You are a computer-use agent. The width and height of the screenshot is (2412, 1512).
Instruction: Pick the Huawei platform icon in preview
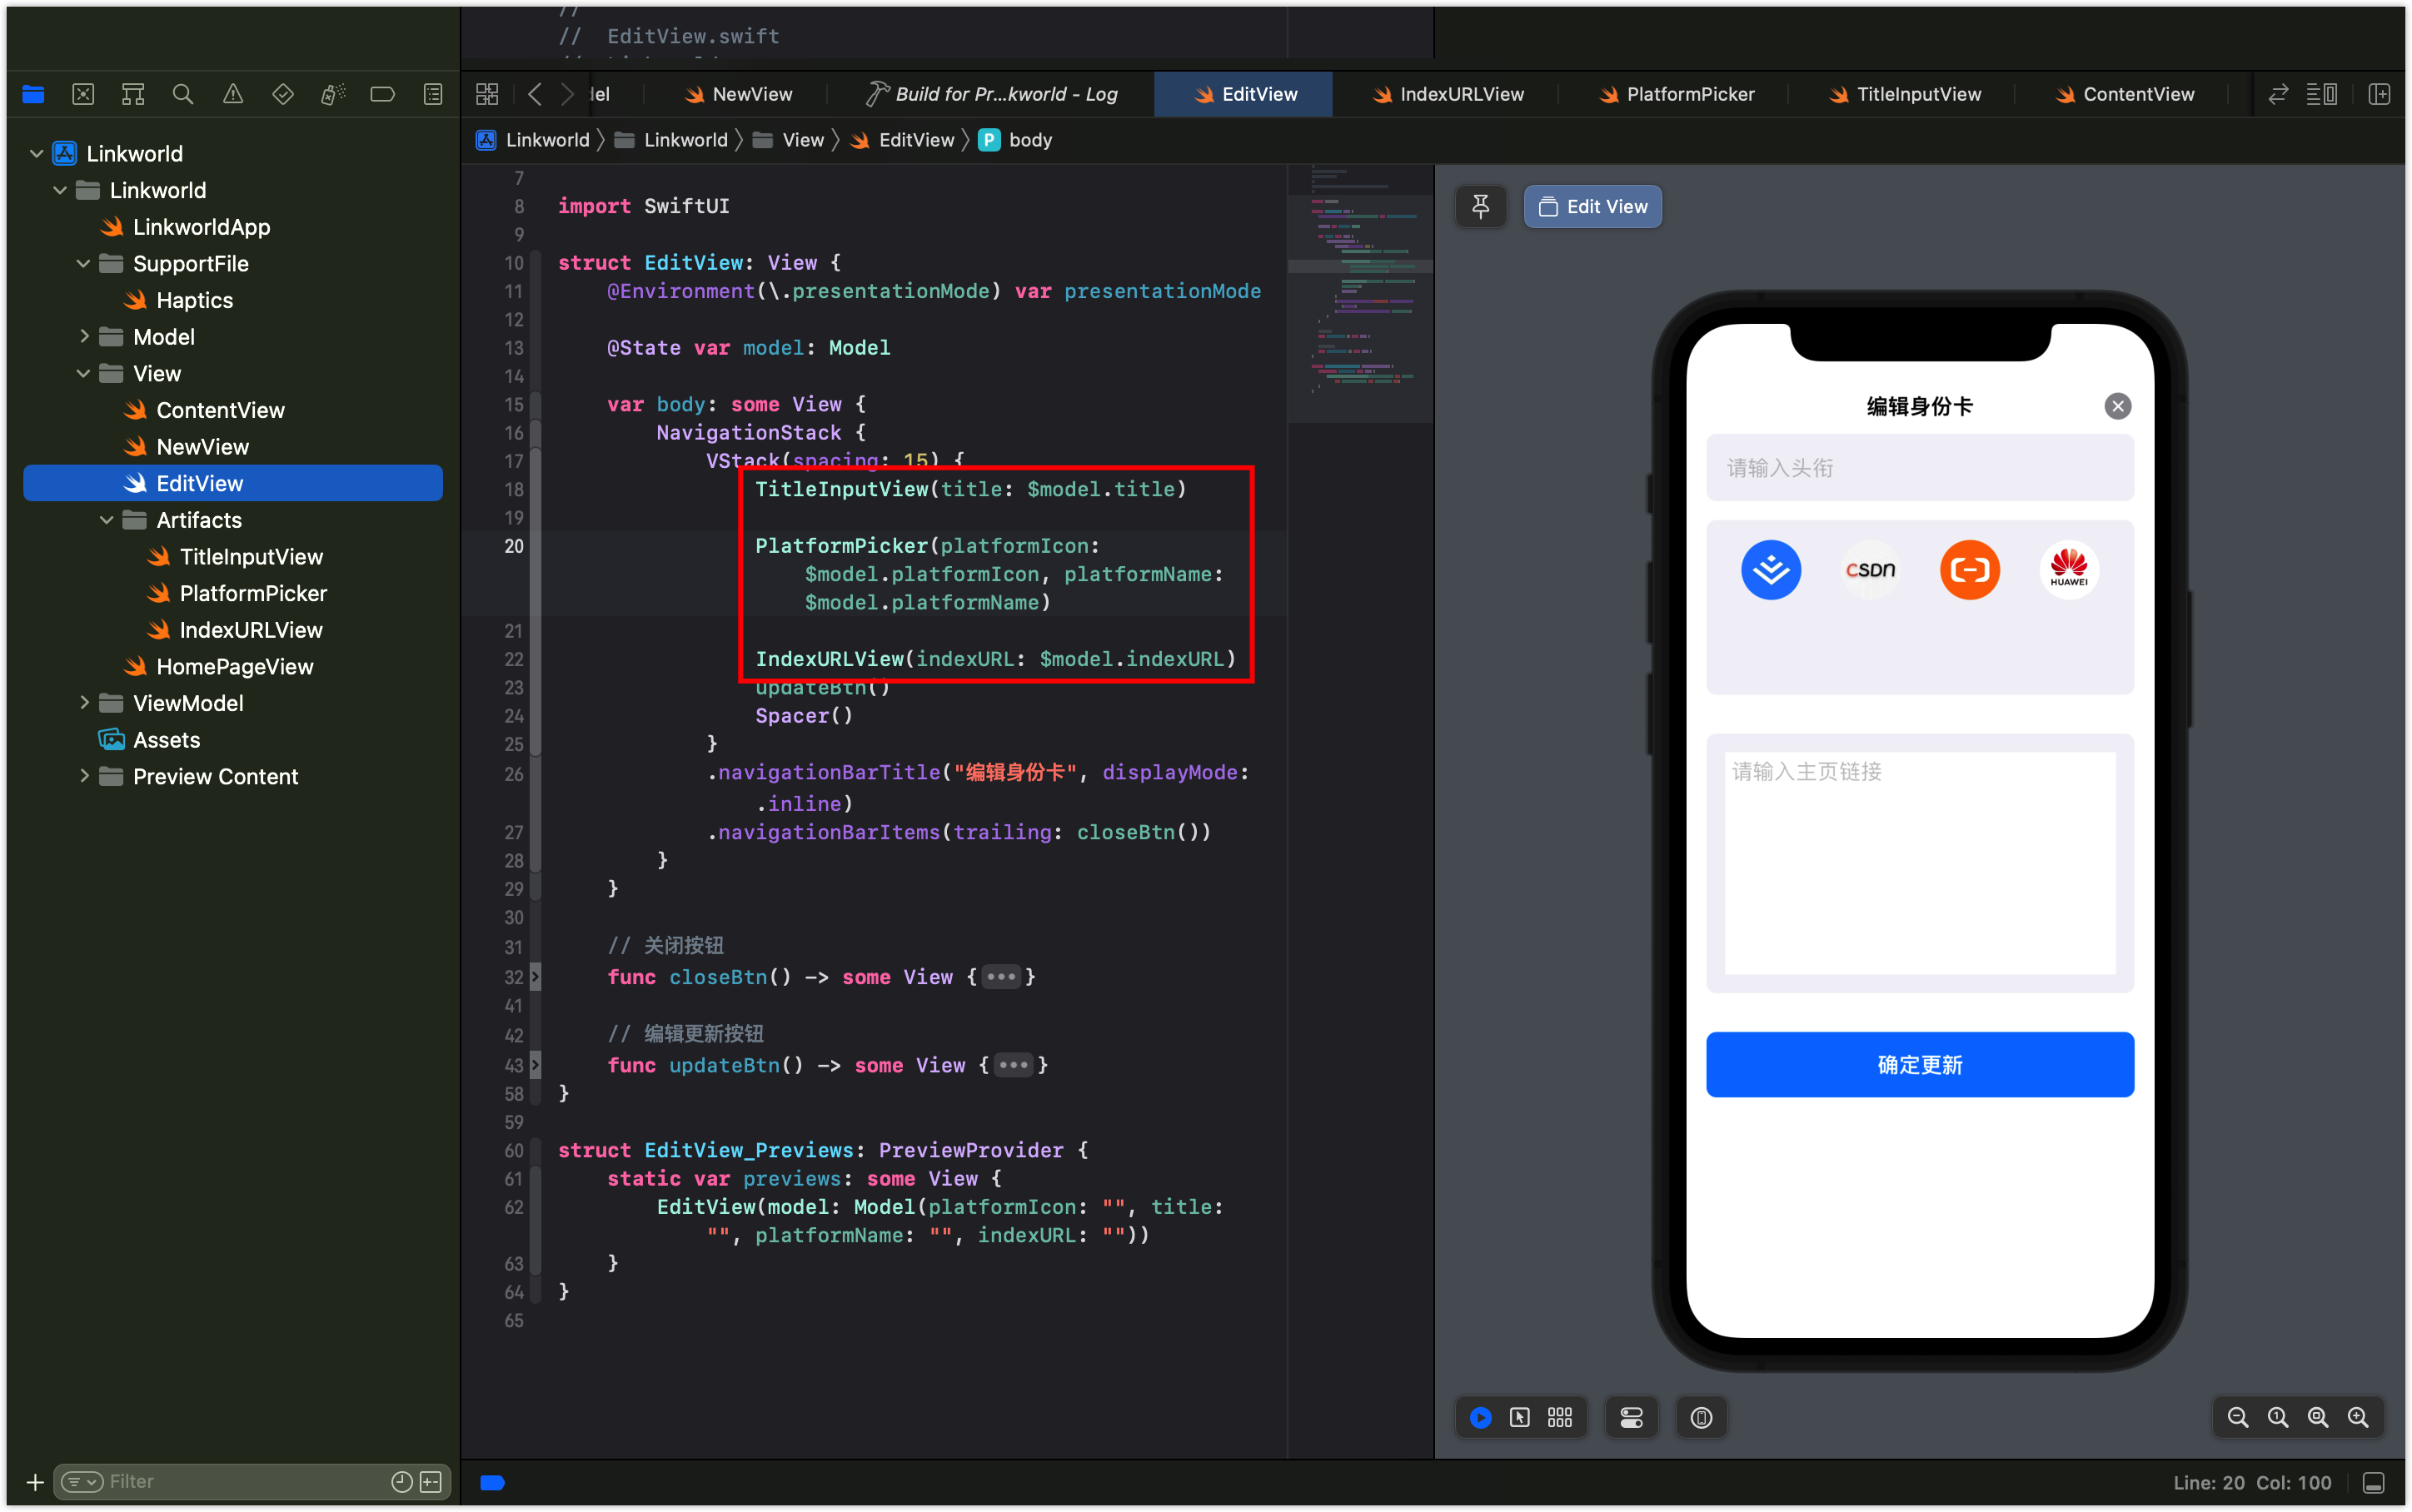click(2069, 569)
